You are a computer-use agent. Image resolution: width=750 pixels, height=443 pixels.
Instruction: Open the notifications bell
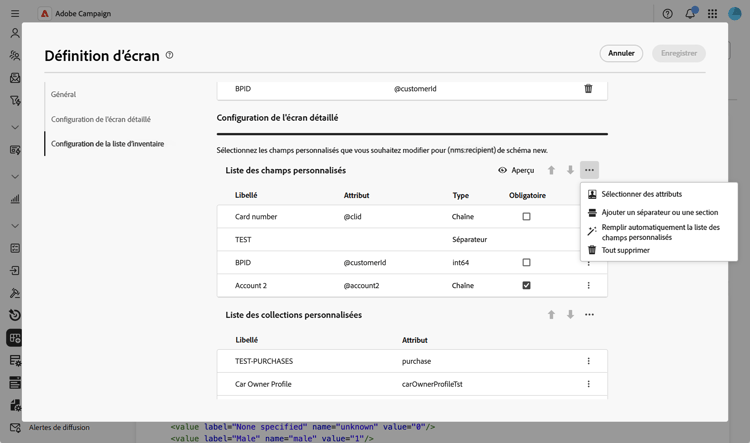pos(690,13)
